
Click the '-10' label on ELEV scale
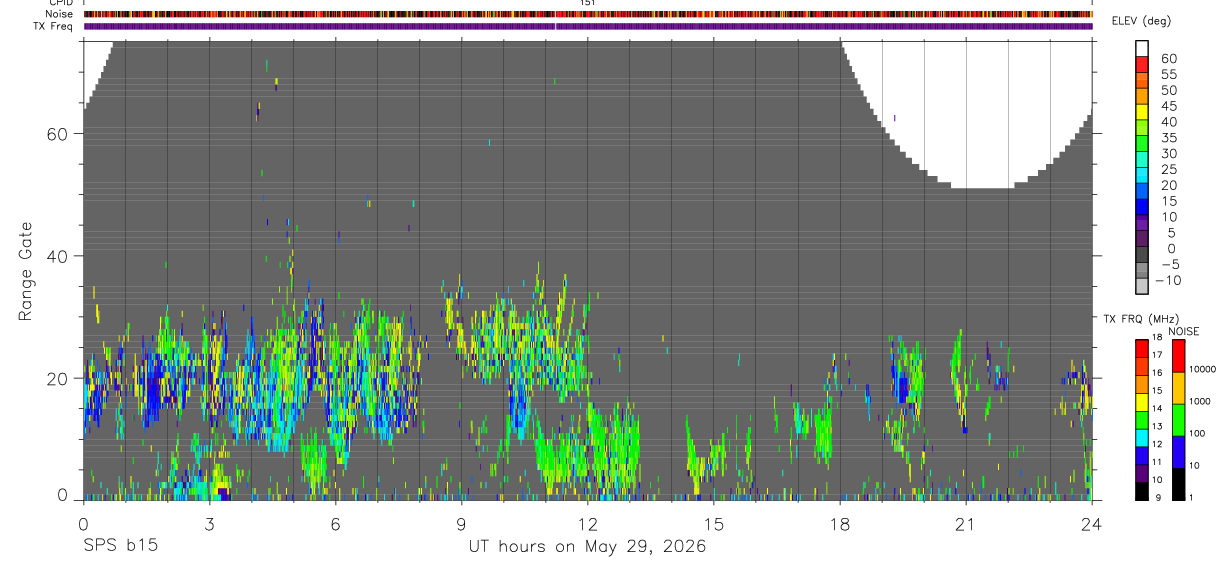pos(1168,280)
